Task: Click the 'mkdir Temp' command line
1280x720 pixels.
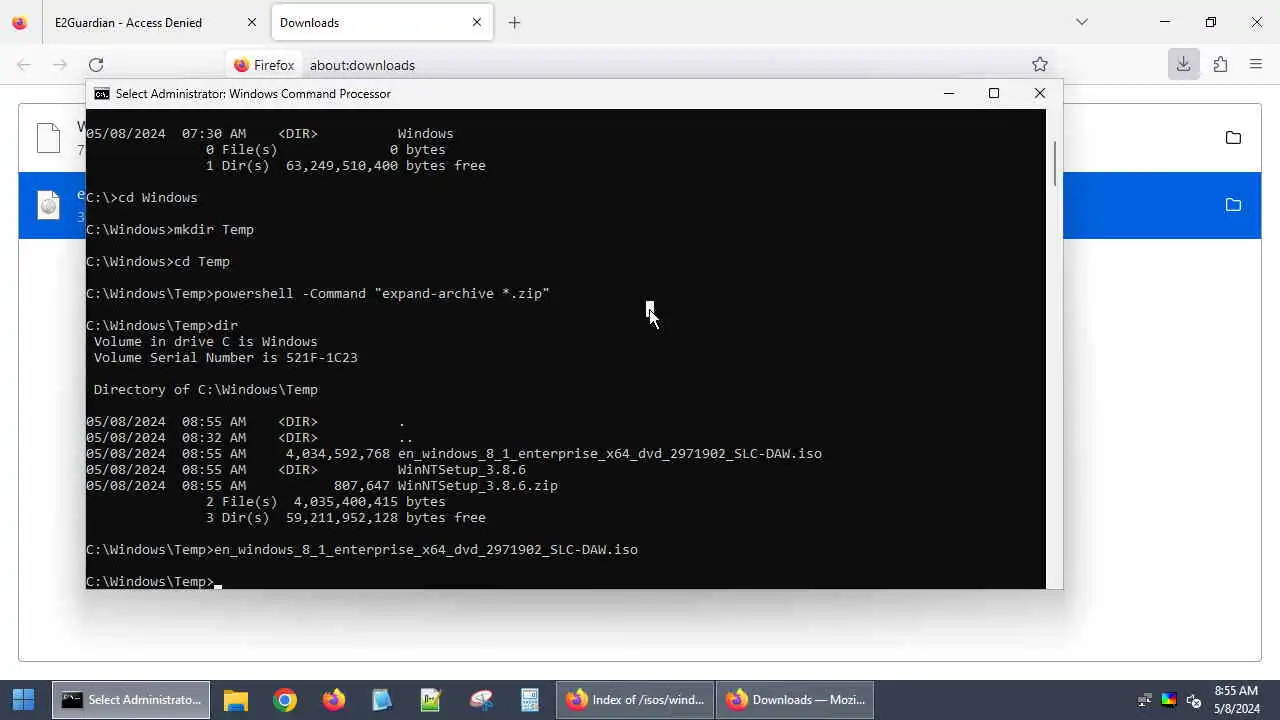Action: (x=170, y=230)
